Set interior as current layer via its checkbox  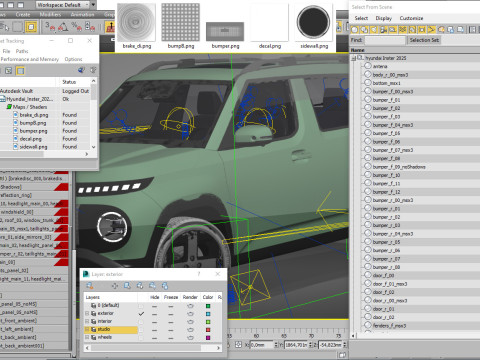click(x=141, y=322)
